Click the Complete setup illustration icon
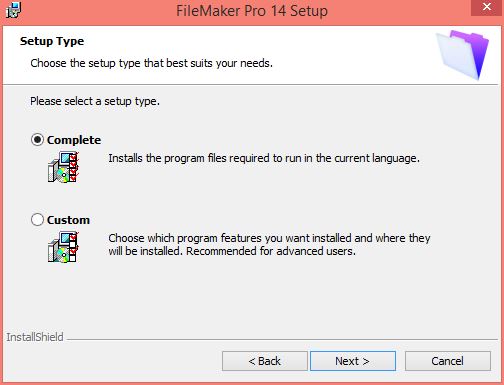Viewport: 504px width, 385px height. (63, 167)
